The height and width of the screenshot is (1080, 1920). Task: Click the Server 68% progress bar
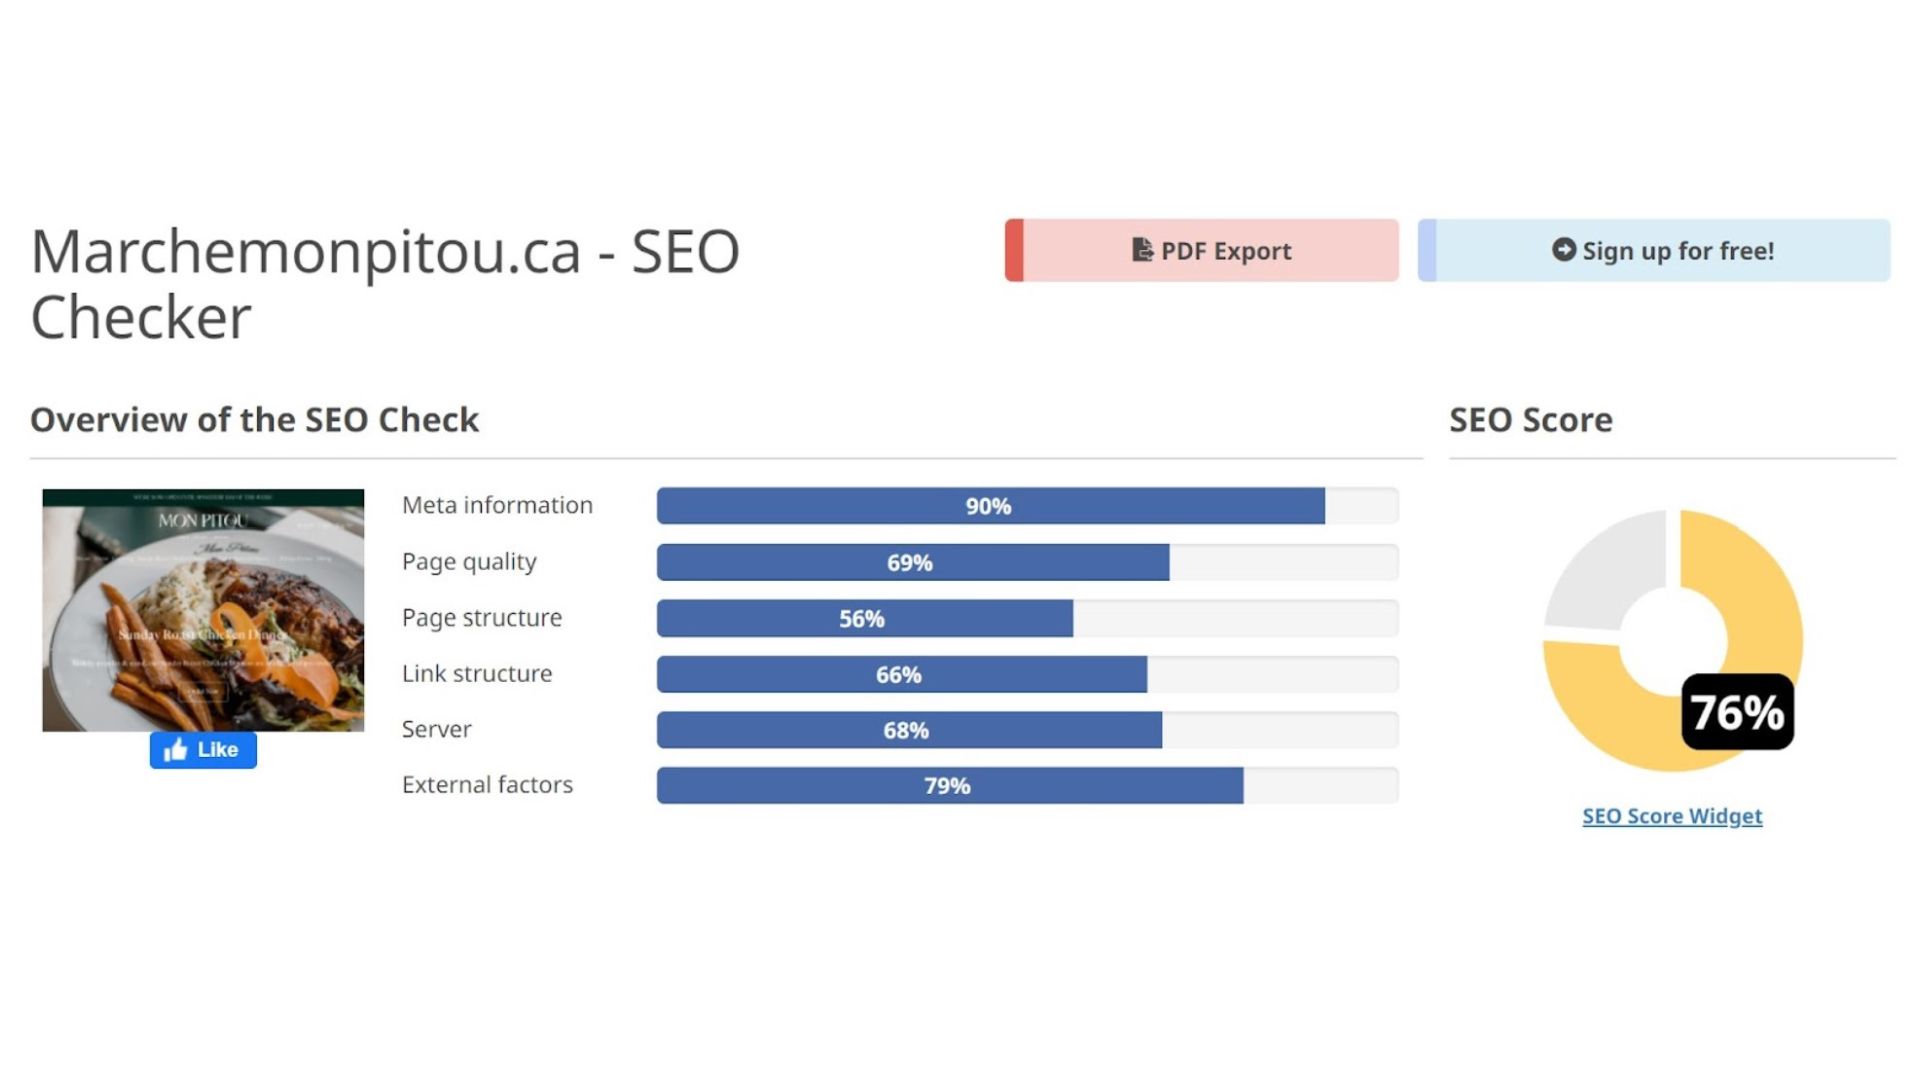coord(908,730)
